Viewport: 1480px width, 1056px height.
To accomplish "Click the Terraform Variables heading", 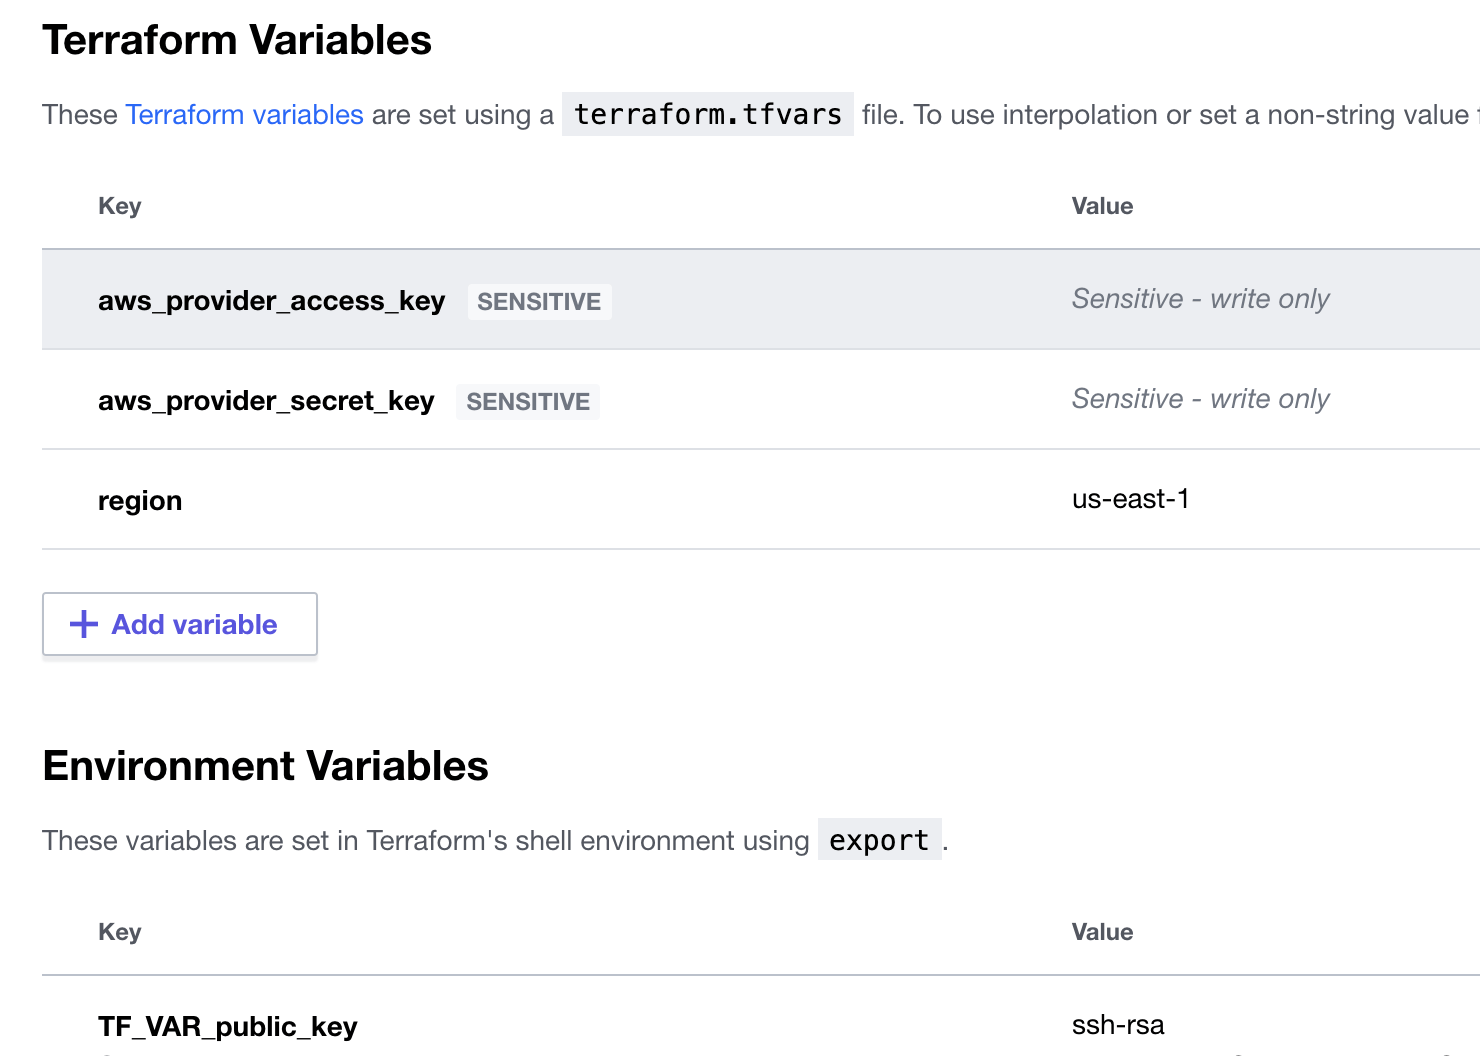I will click(x=237, y=40).
